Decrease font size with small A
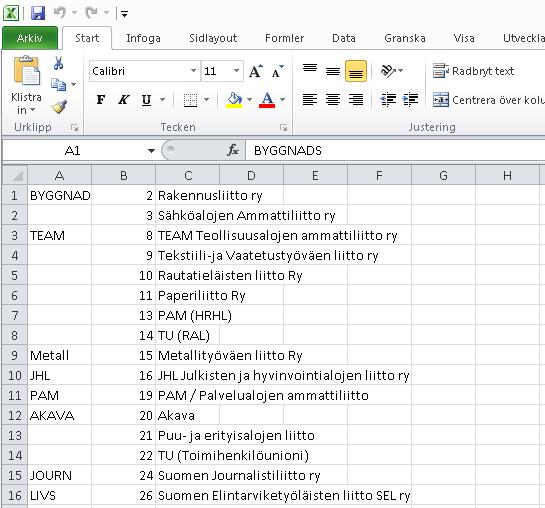 point(278,71)
